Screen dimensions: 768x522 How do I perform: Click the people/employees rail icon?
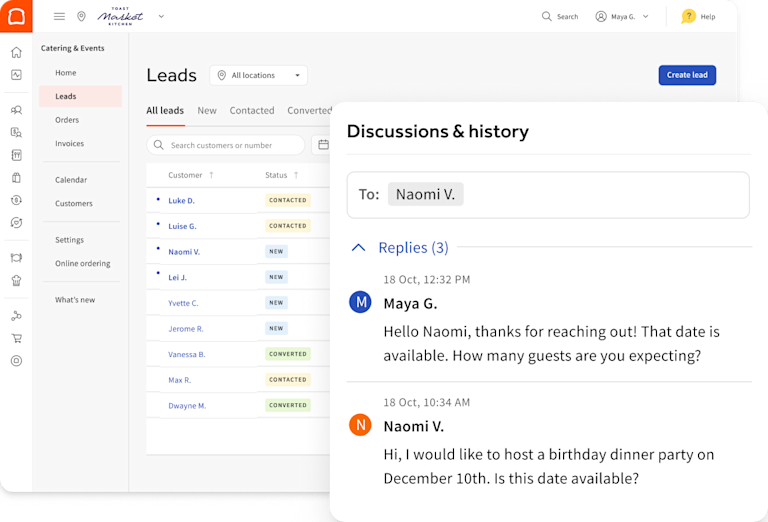click(16, 110)
